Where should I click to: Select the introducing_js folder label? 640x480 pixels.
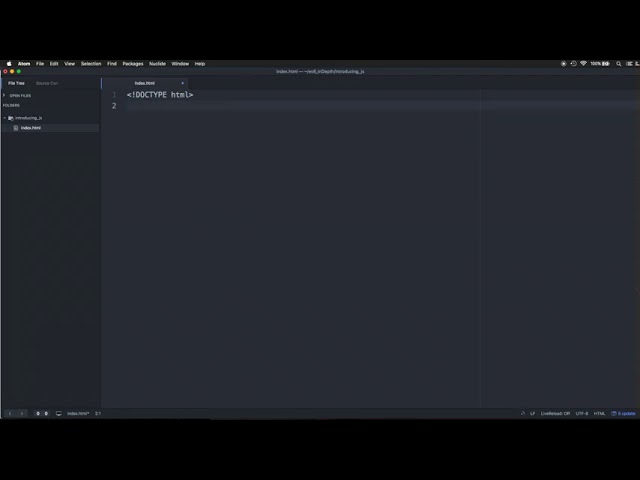coord(29,118)
